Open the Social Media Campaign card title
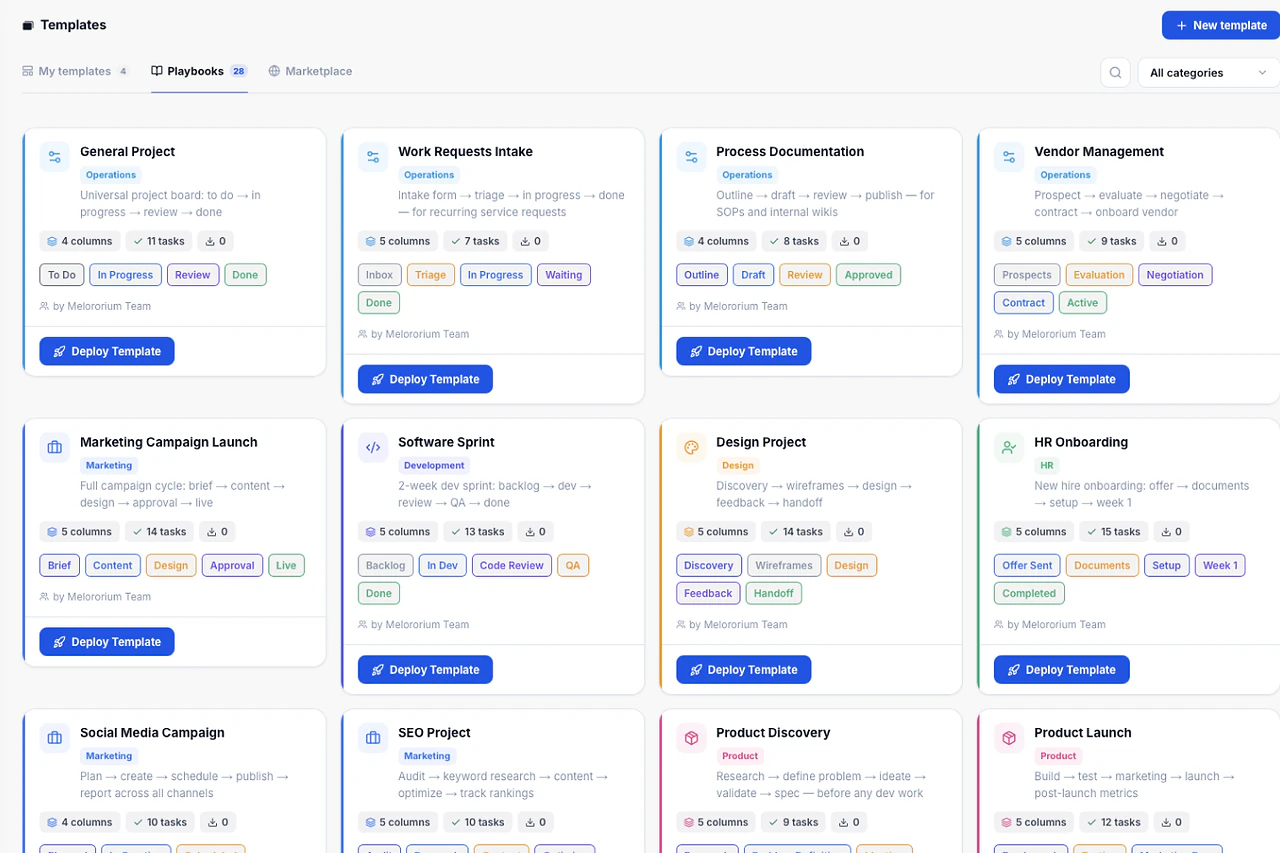This screenshot has height=853, width=1280. coord(152,733)
